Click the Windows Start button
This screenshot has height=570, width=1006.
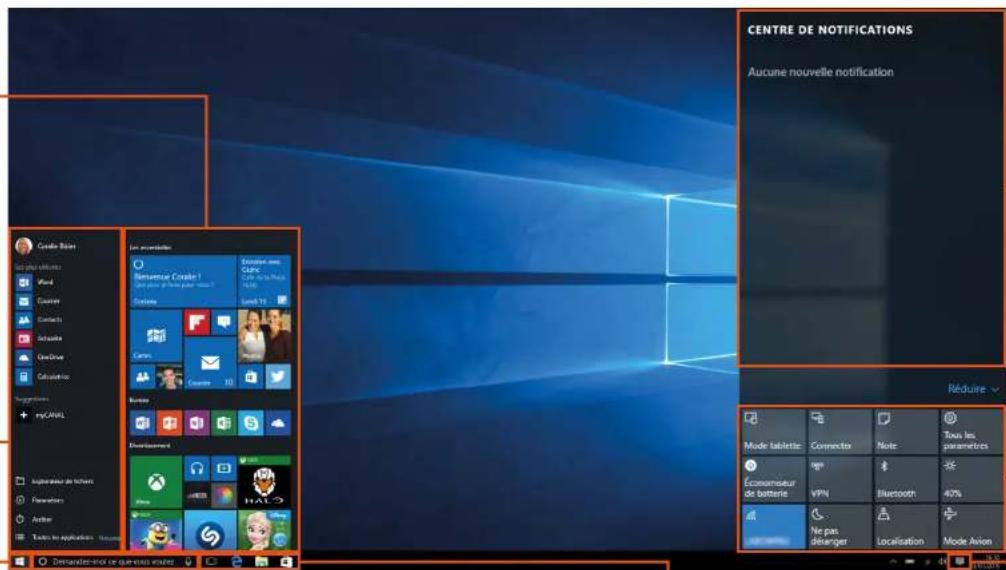[x=19, y=562]
